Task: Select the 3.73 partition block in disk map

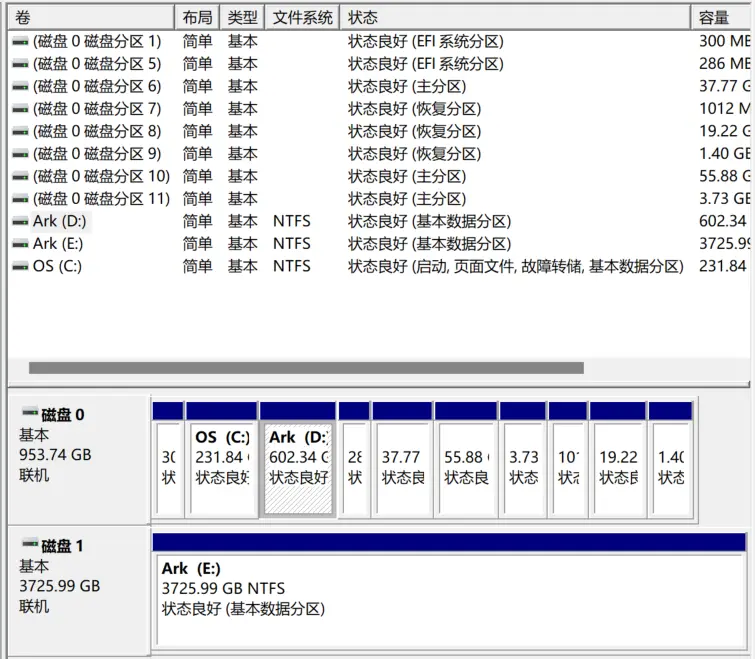Action: tap(523, 459)
